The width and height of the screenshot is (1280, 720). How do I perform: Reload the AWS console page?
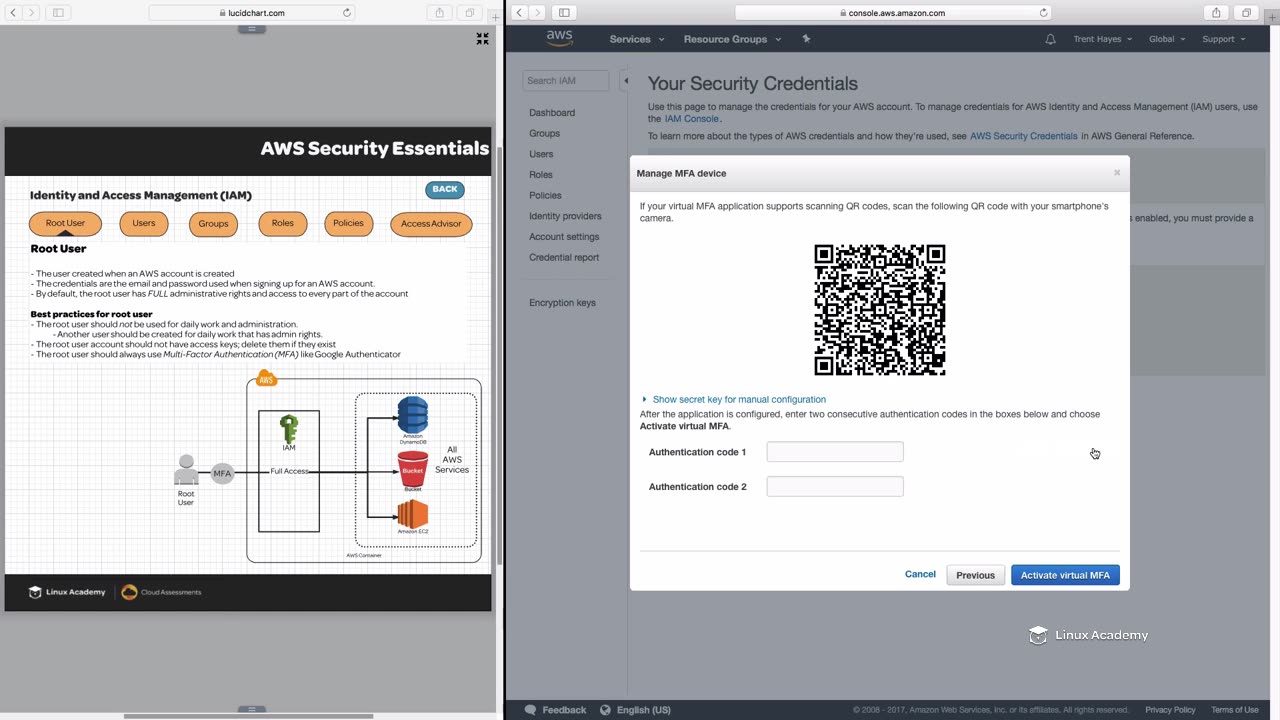click(x=1043, y=13)
